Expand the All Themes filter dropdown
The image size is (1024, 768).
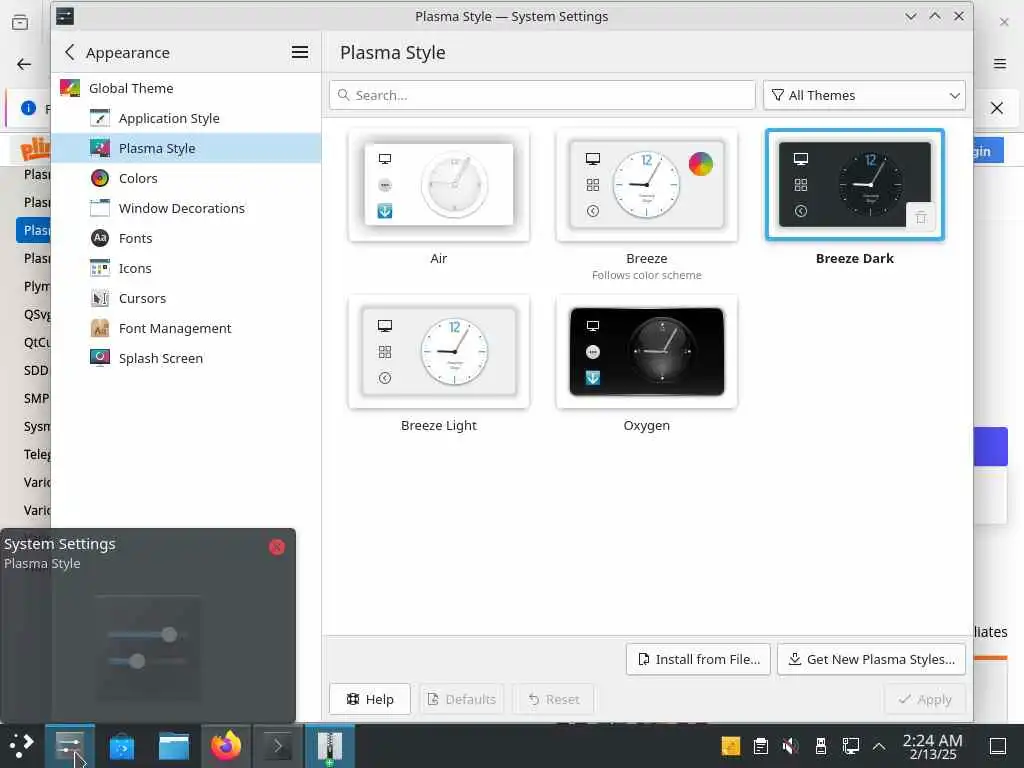[x=864, y=95]
